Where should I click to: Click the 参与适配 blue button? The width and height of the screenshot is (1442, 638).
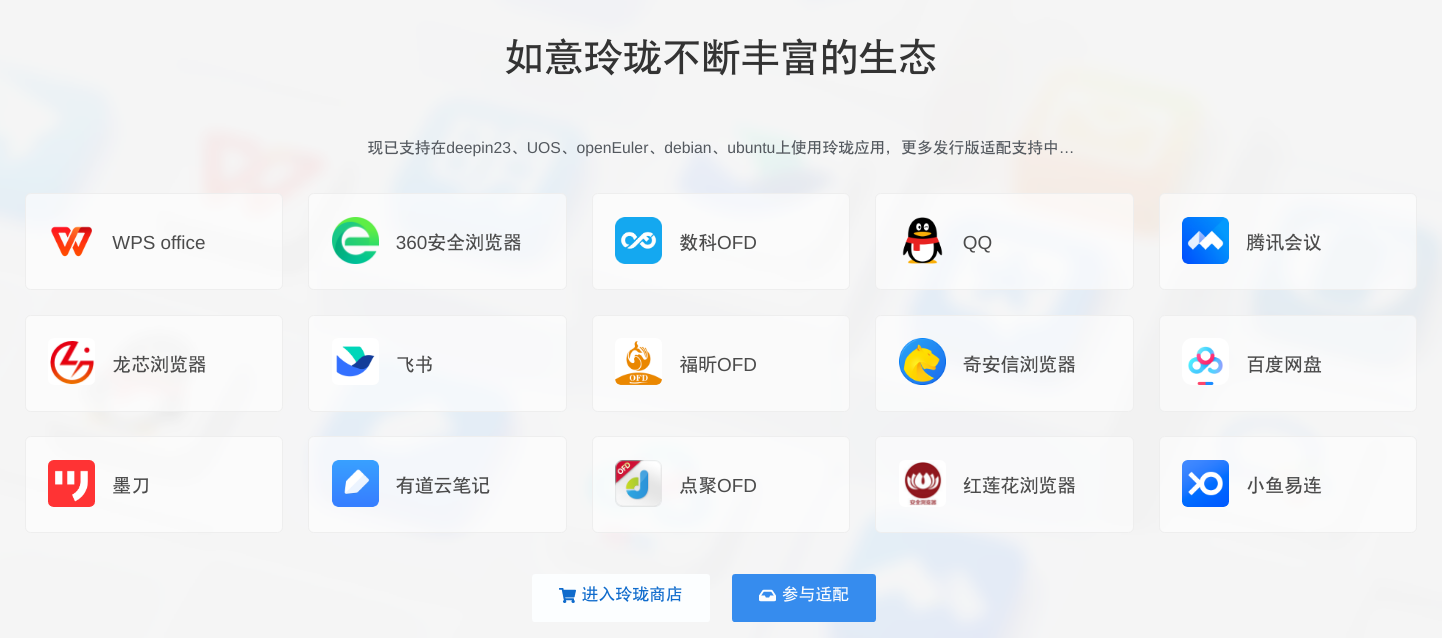click(x=804, y=598)
